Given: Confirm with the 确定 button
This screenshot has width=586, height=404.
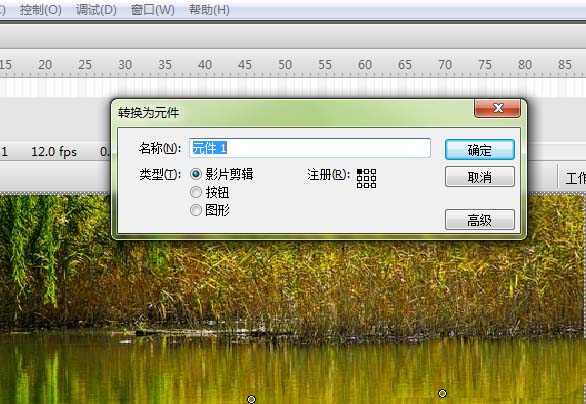Looking at the screenshot, I should click(480, 149).
